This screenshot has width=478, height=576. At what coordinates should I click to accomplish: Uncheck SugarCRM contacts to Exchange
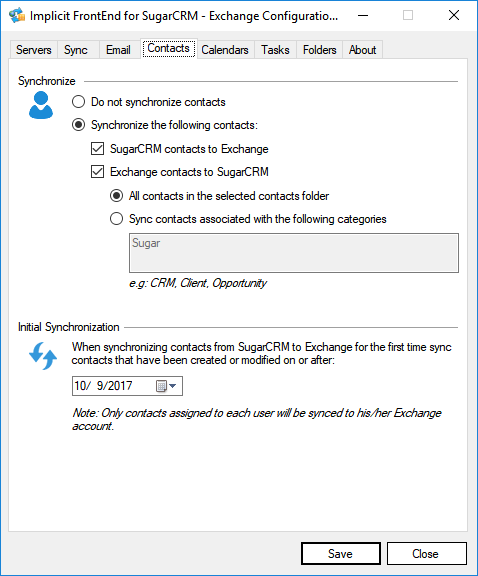(97, 149)
